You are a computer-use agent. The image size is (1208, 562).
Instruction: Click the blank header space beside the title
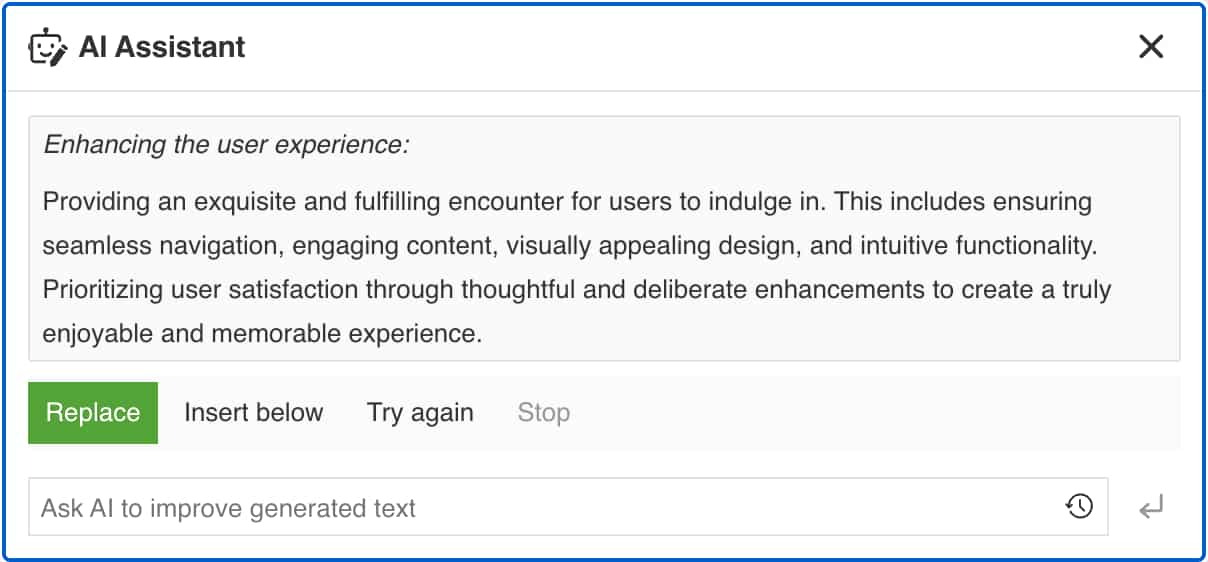pos(680,47)
